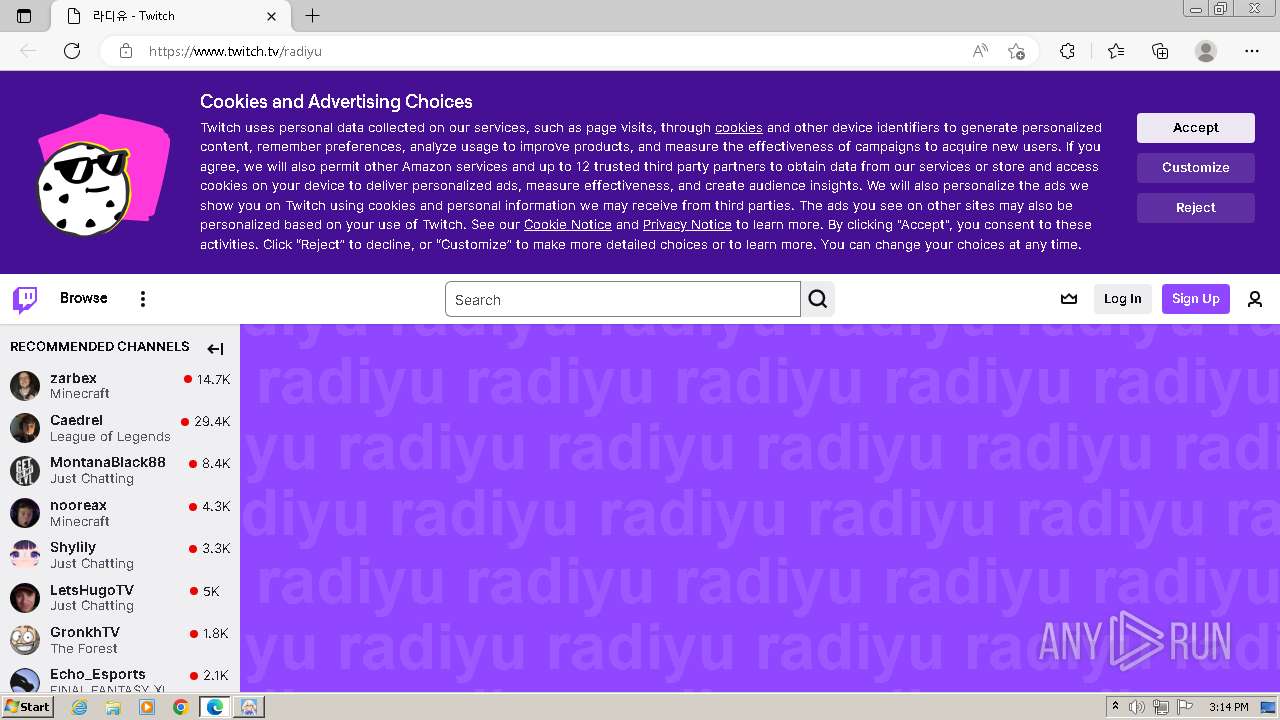Image resolution: width=1280 pixels, height=720 pixels.
Task: Open Prime loot crown icon
Action: click(1069, 299)
